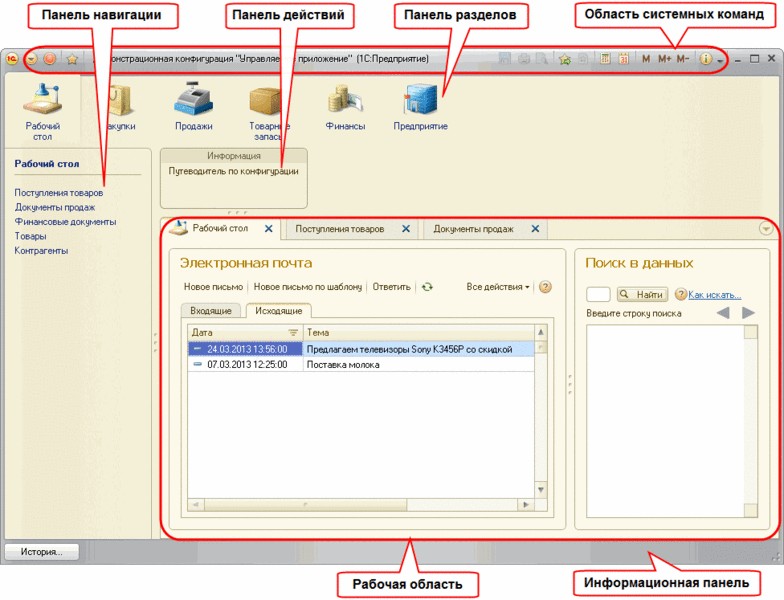Open help icon next to Все действия
The width and height of the screenshot is (784, 600).
(x=546, y=287)
